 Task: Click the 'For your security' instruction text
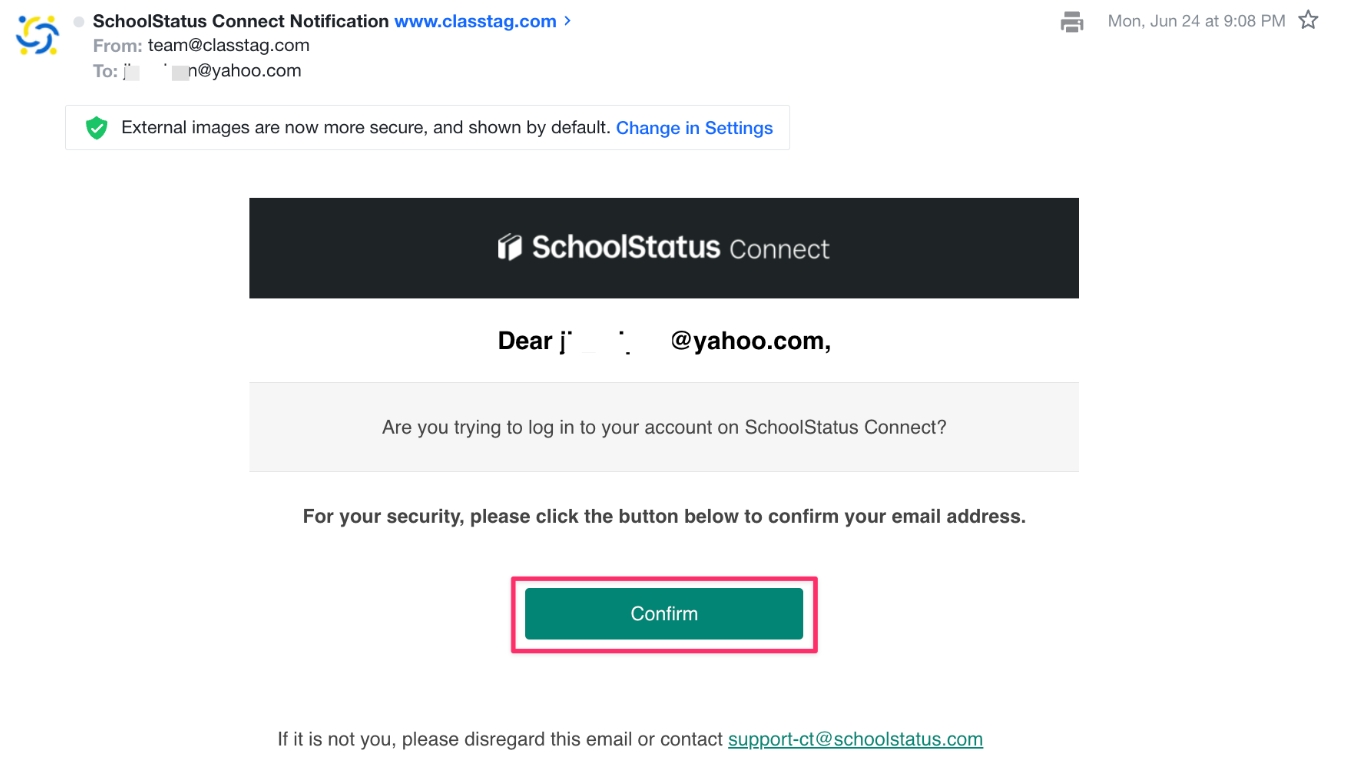click(x=664, y=517)
